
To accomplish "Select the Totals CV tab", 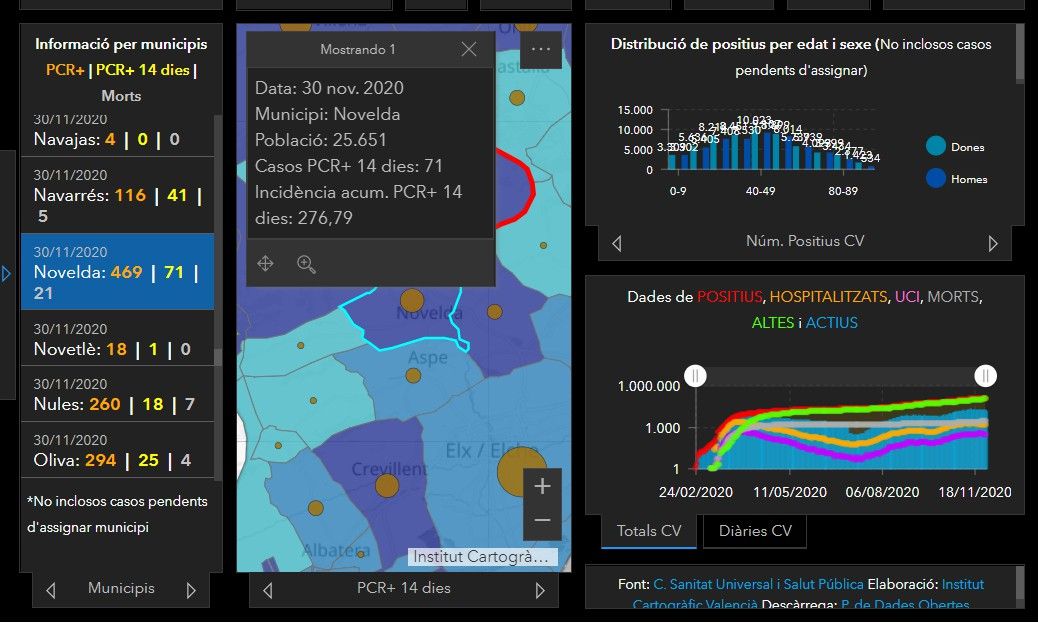I will coord(649,531).
